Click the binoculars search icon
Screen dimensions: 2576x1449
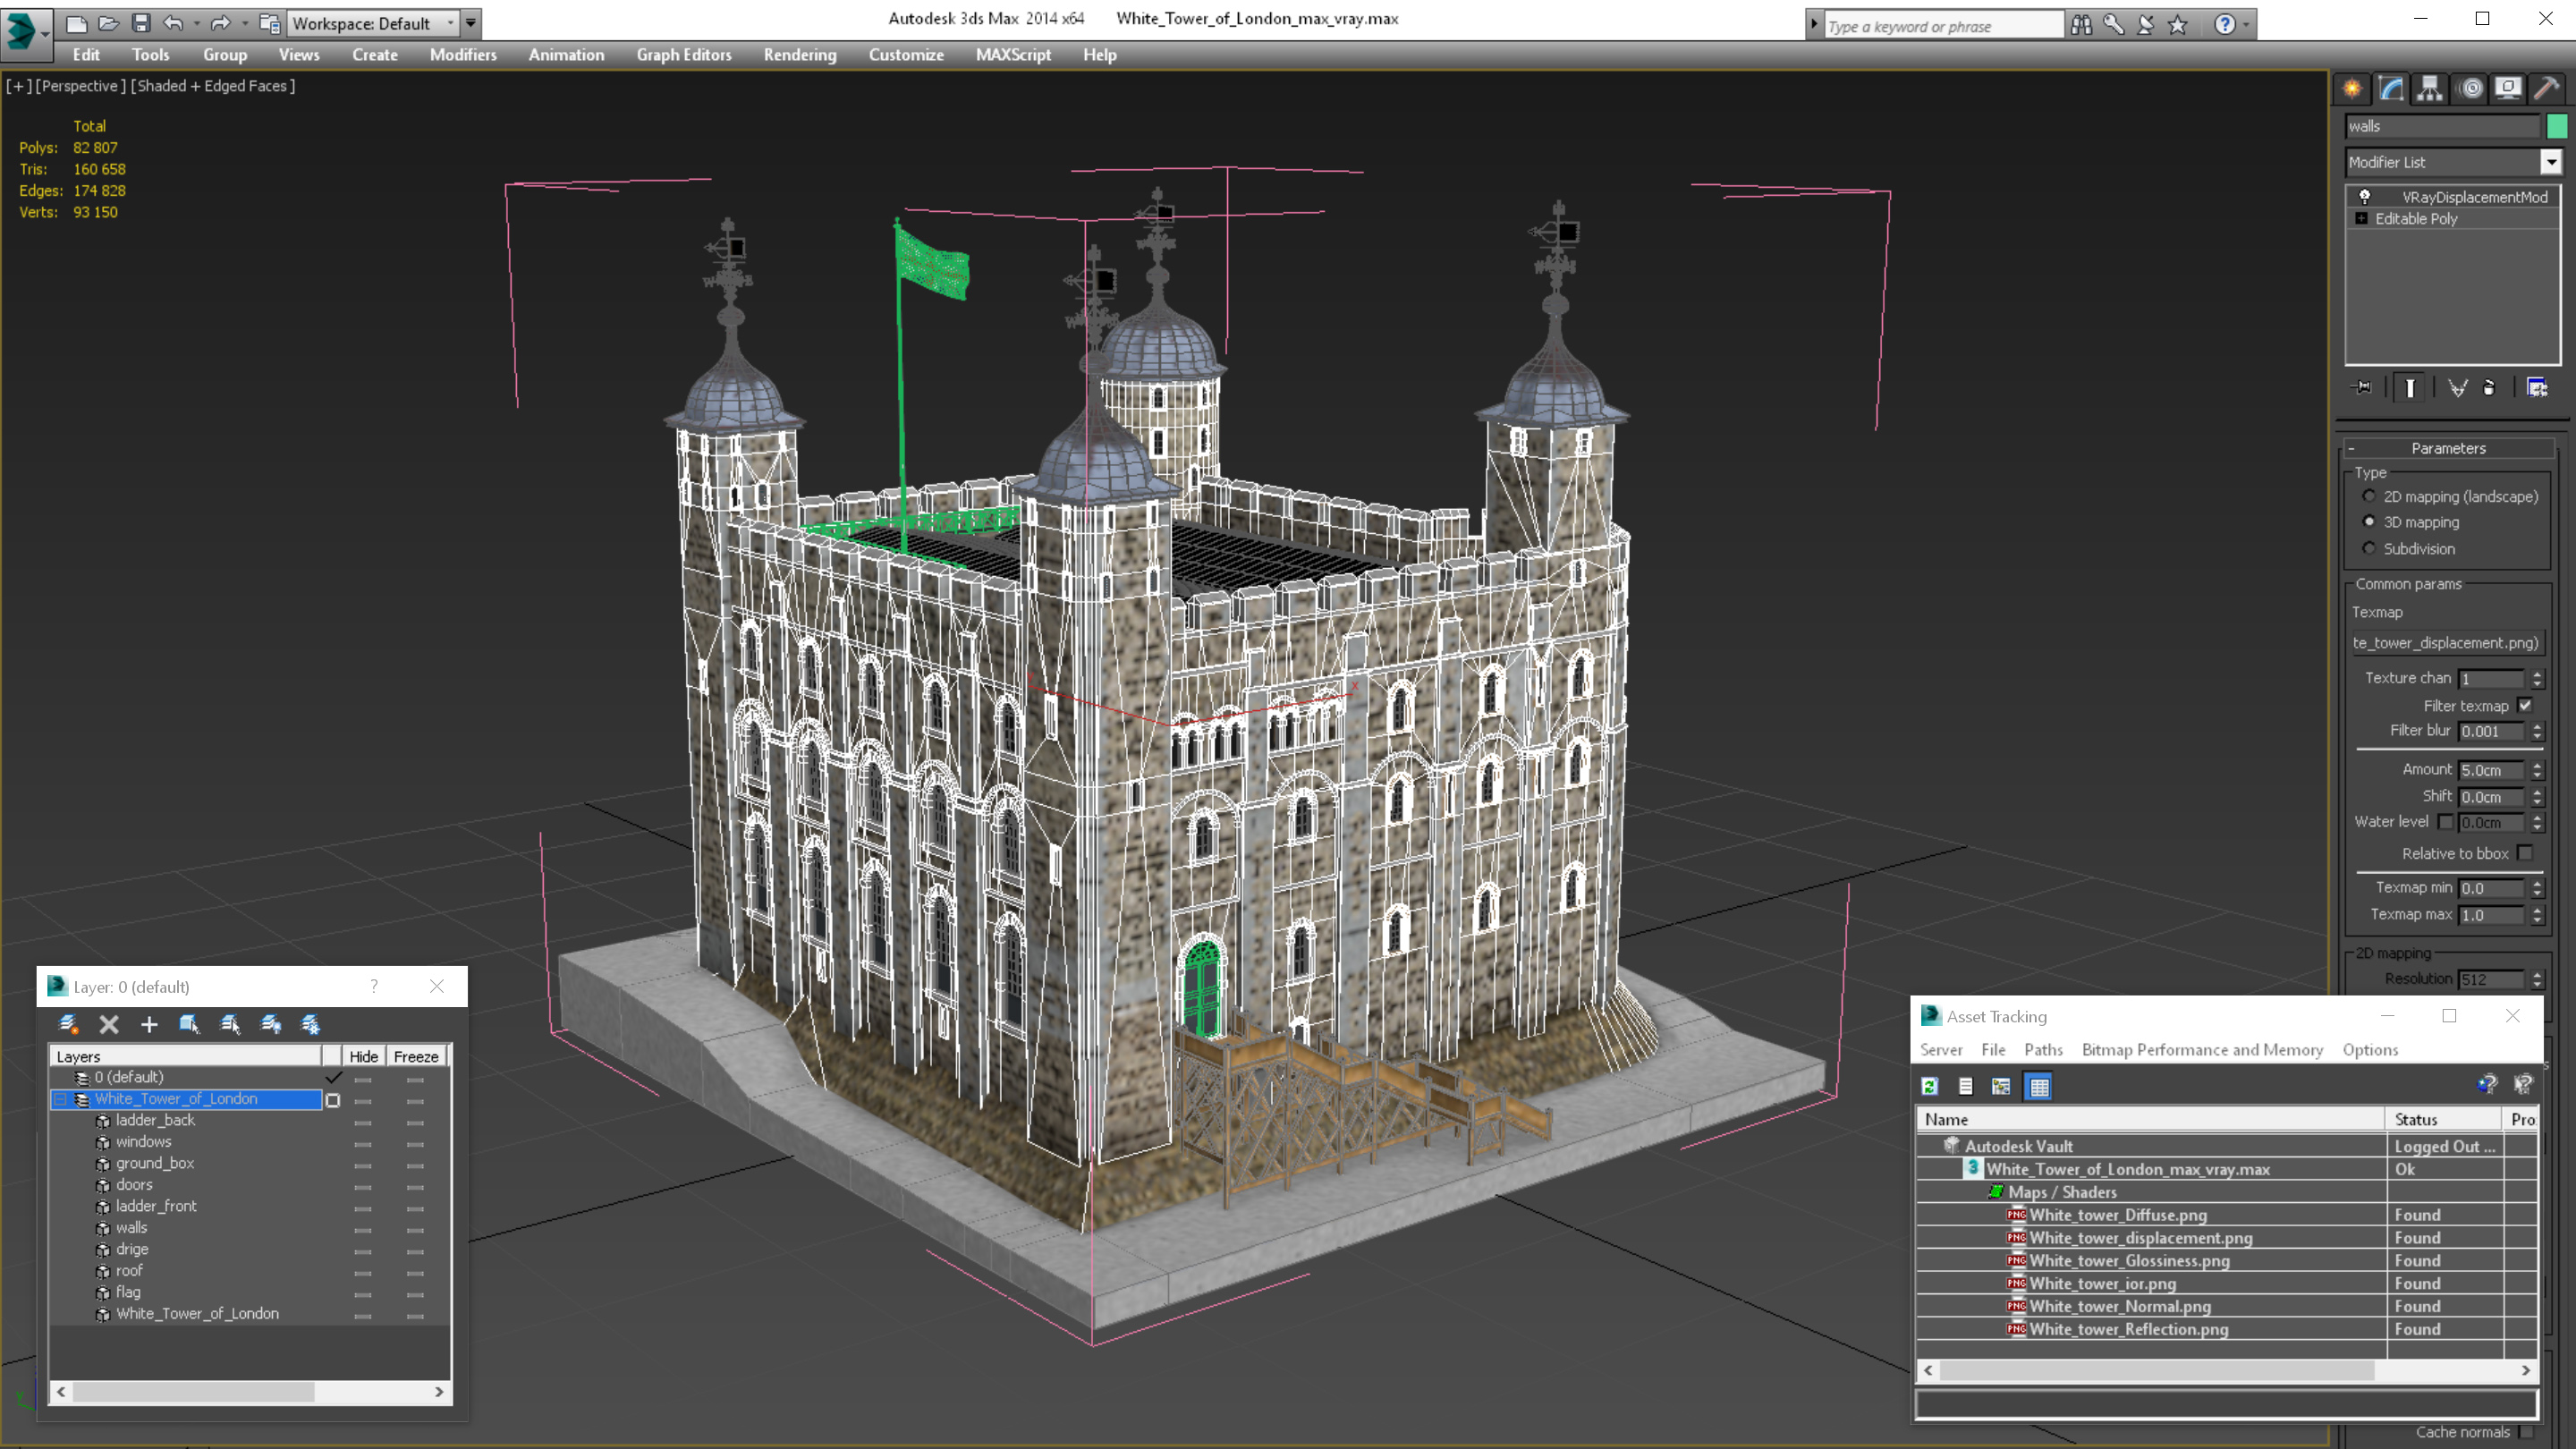click(x=2082, y=25)
